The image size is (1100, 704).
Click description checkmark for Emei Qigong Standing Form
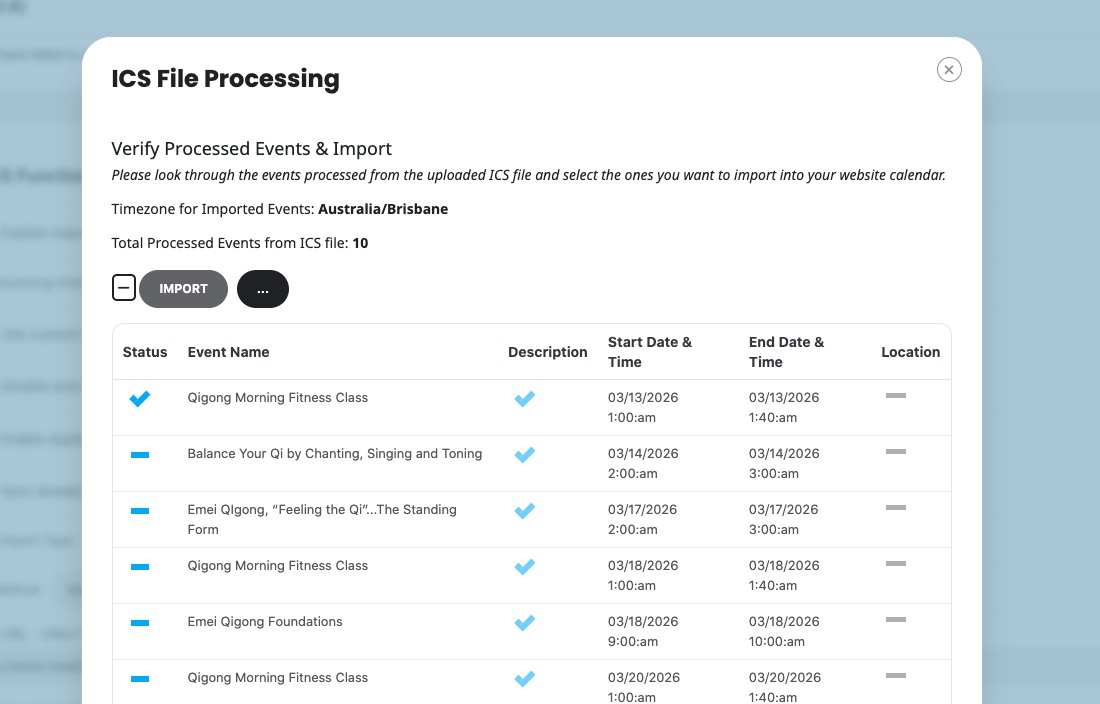coord(525,511)
